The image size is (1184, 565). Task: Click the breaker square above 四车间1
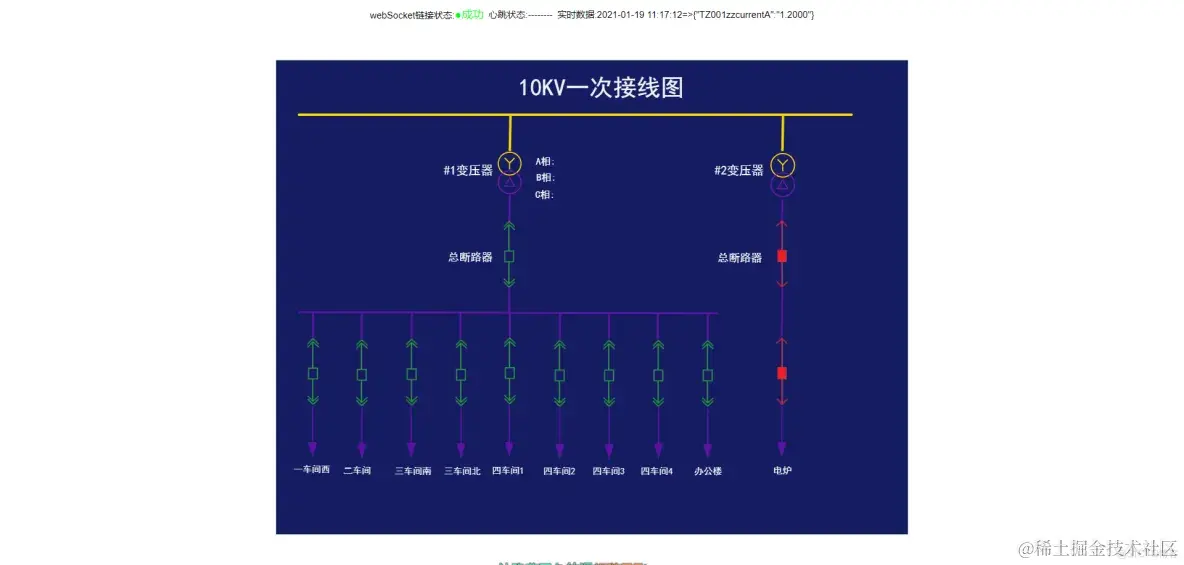coord(510,373)
